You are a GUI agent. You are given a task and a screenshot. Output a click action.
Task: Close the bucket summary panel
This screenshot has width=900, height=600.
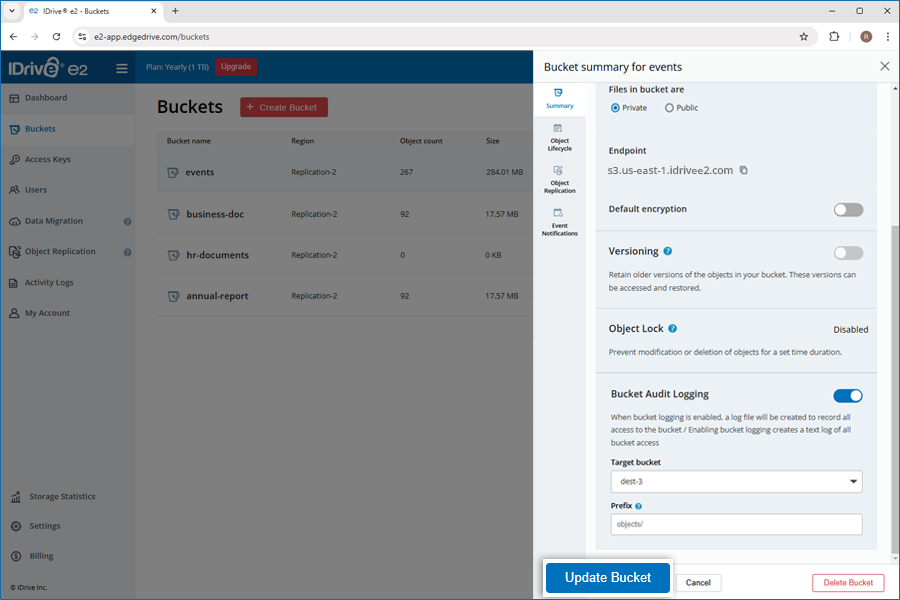tap(884, 67)
